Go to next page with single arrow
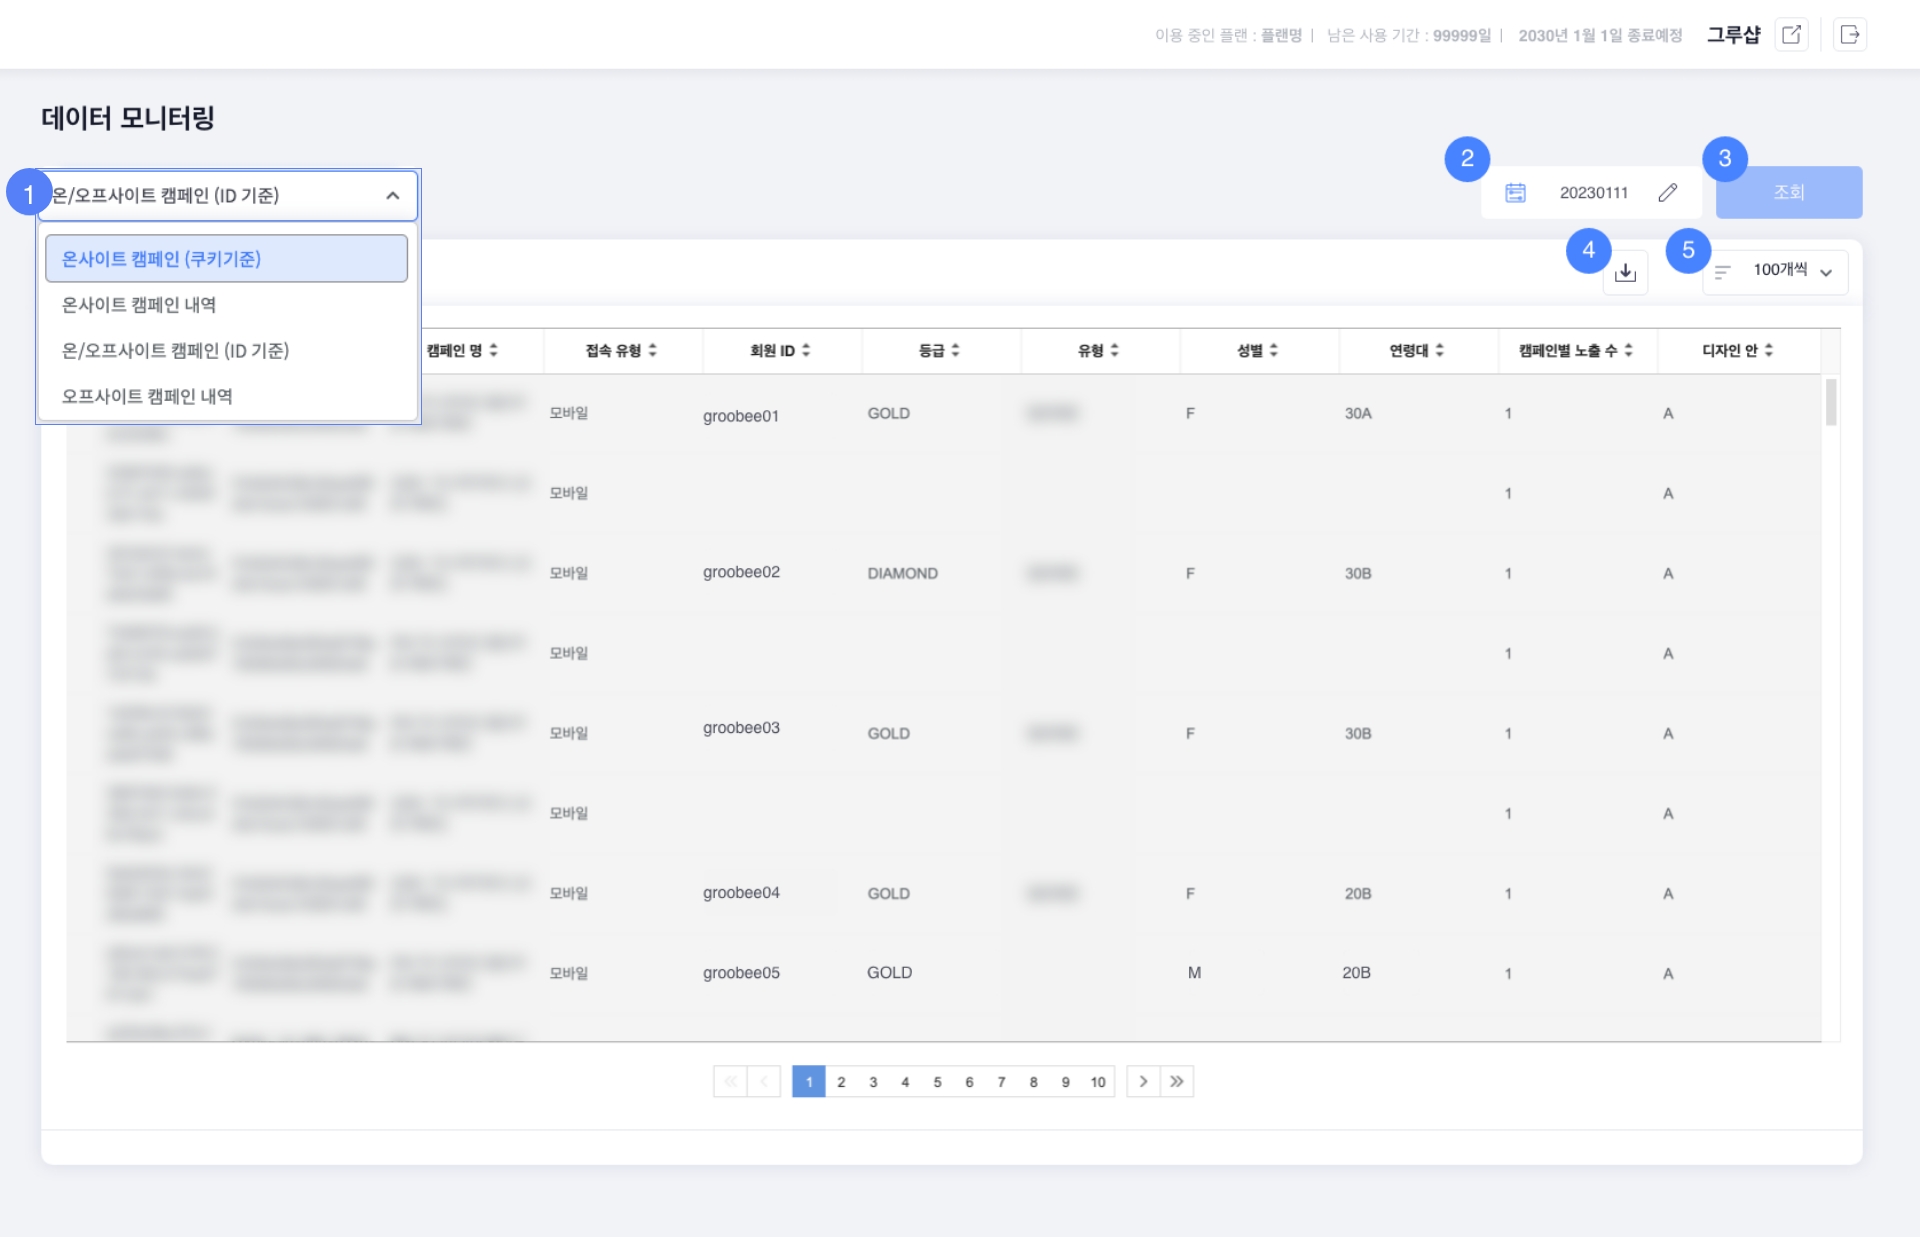 1143,1081
